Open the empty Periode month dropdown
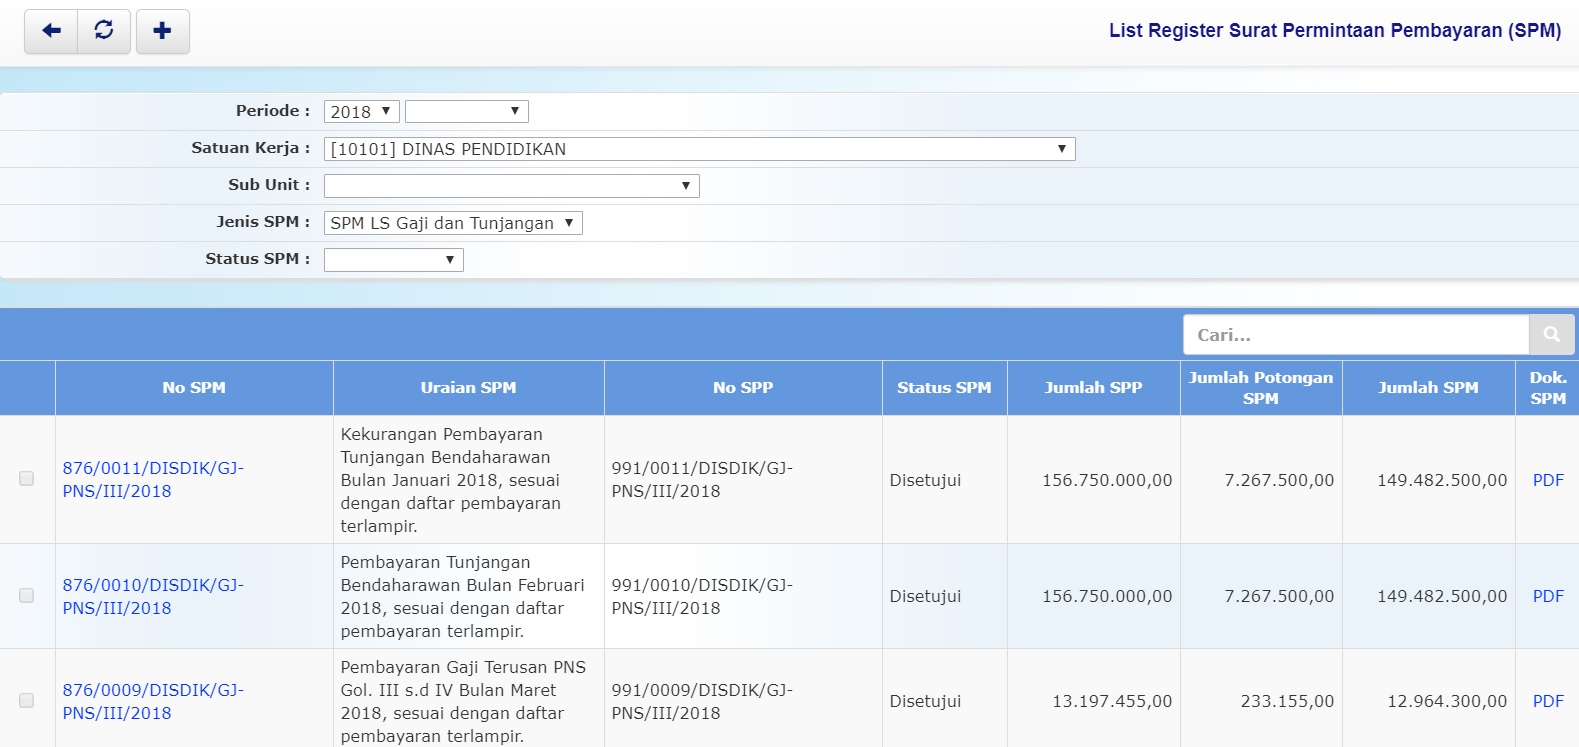The image size is (1579, 747). [x=467, y=112]
